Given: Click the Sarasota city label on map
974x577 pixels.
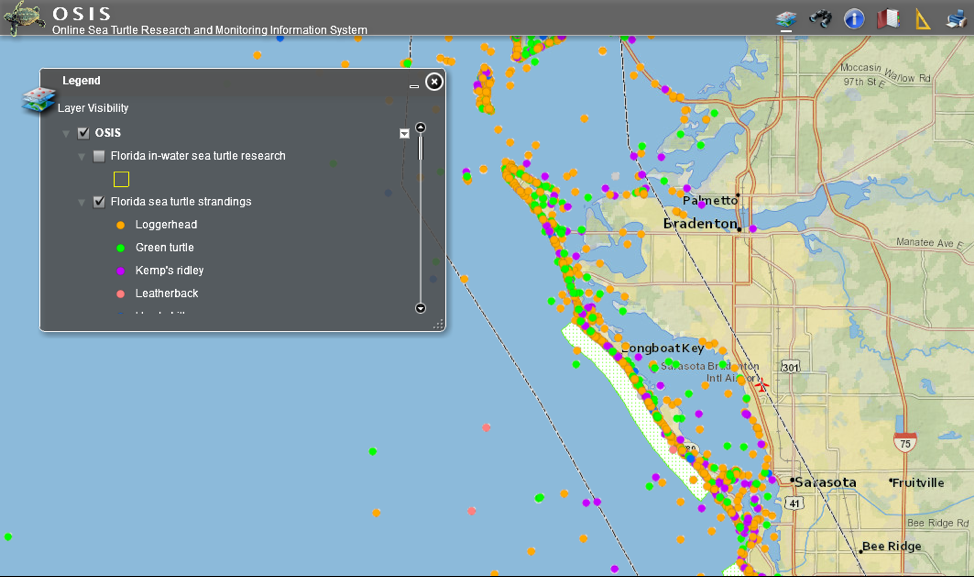Looking at the screenshot, I should tap(826, 483).
